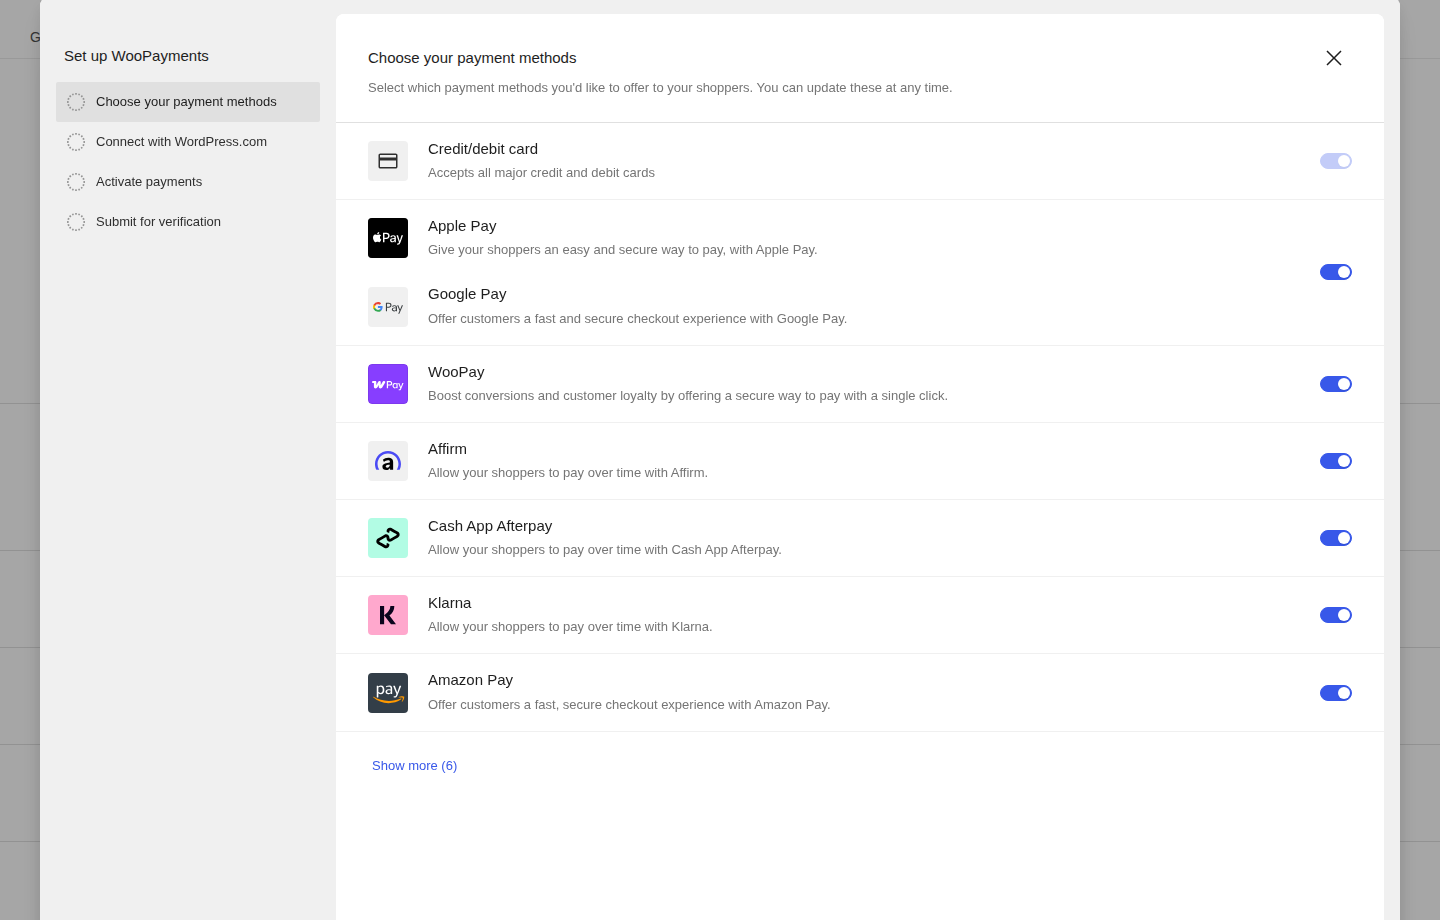
Task: Click 'Allow your shoppers to pay over time with Klarna.'
Action: pyautogui.click(x=570, y=627)
